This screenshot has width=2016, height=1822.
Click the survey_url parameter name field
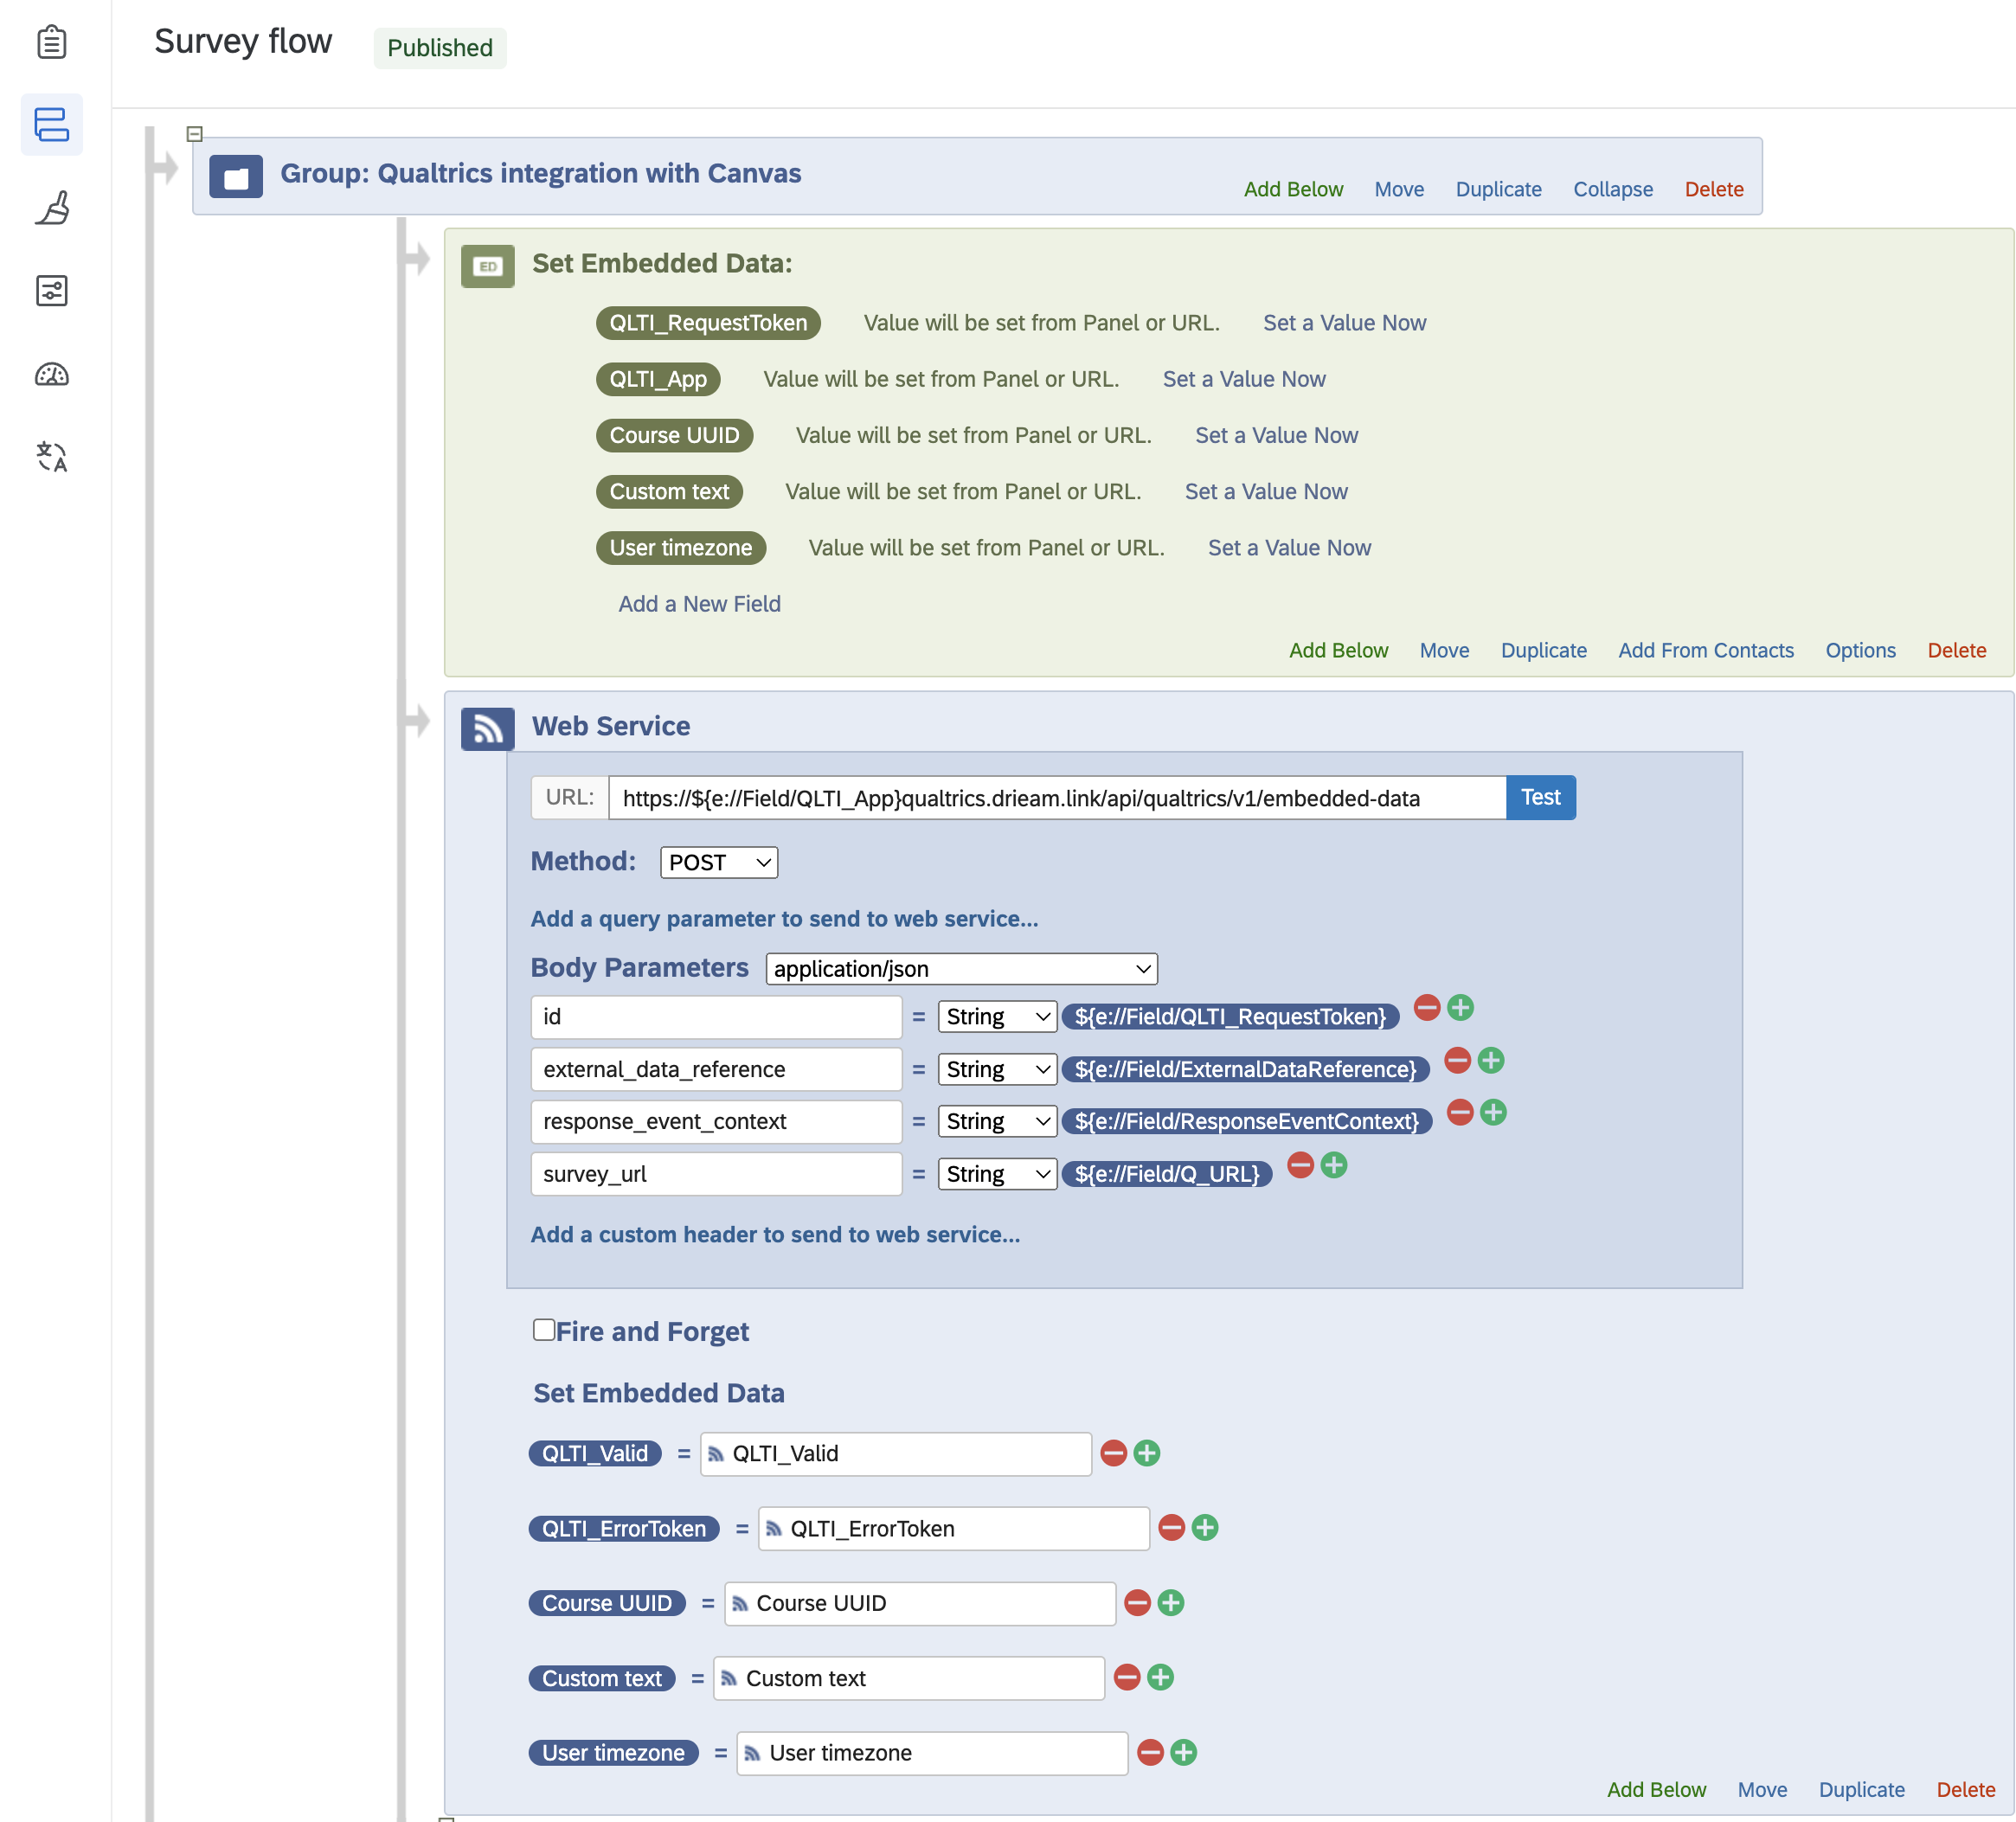716,1174
